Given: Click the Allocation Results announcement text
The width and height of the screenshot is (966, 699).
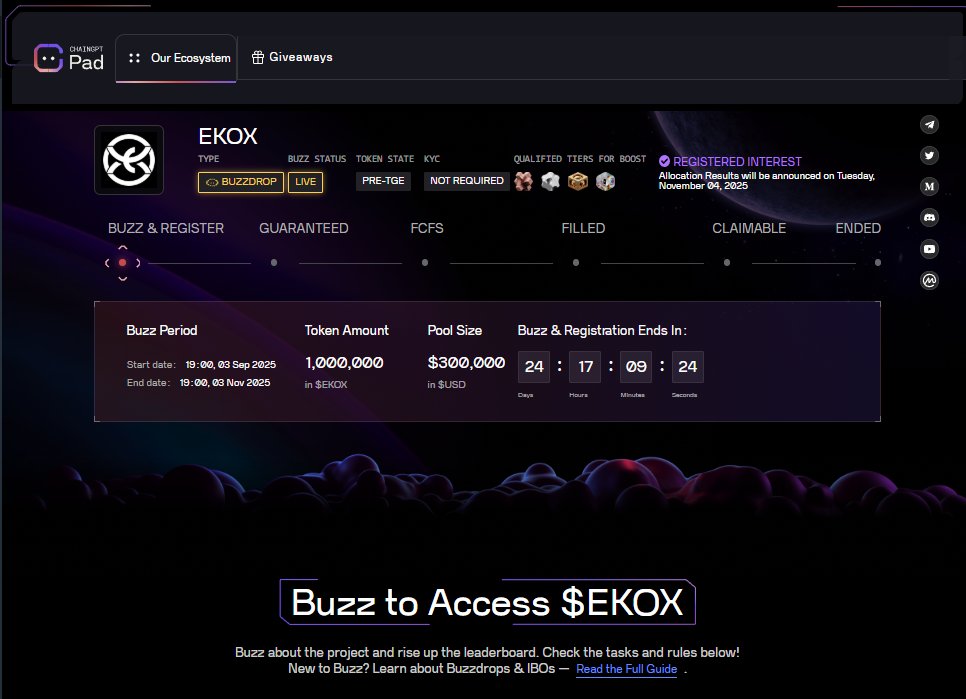Looking at the screenshot, I should (x=767, y=180).
